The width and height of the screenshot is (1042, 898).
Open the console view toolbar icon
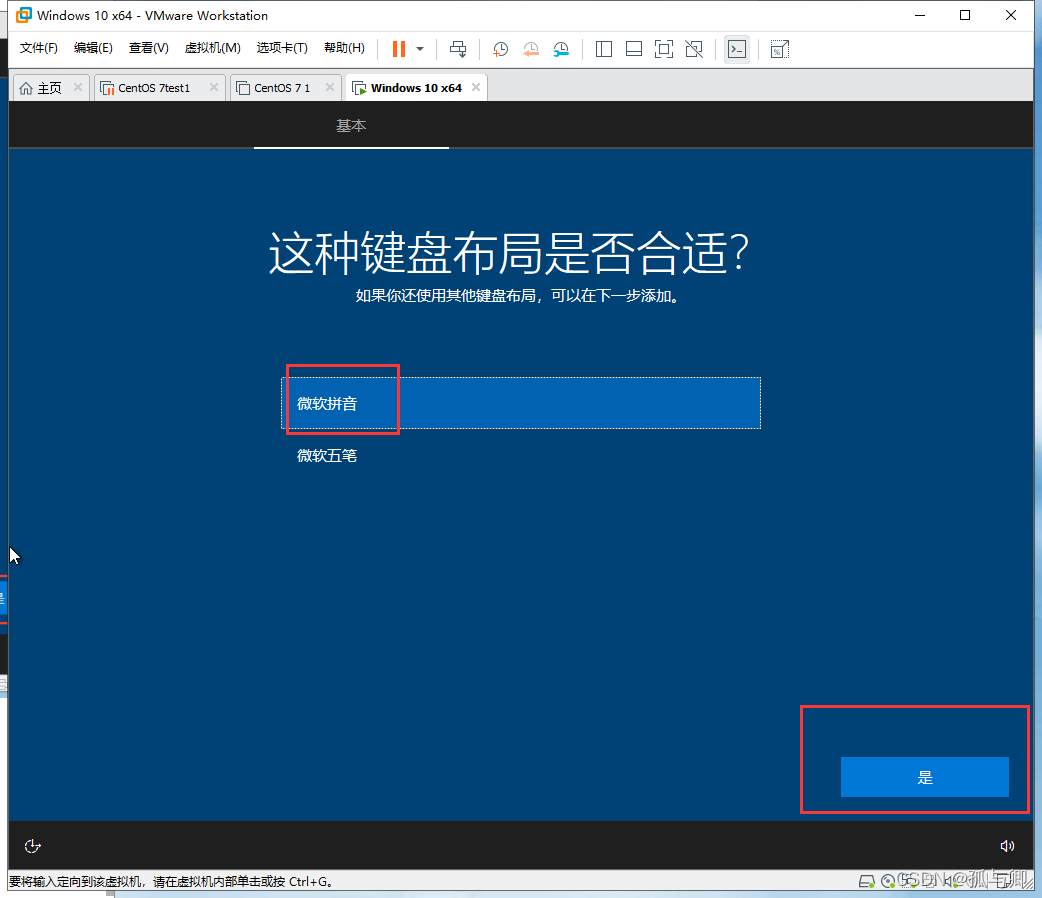(737, 49)
